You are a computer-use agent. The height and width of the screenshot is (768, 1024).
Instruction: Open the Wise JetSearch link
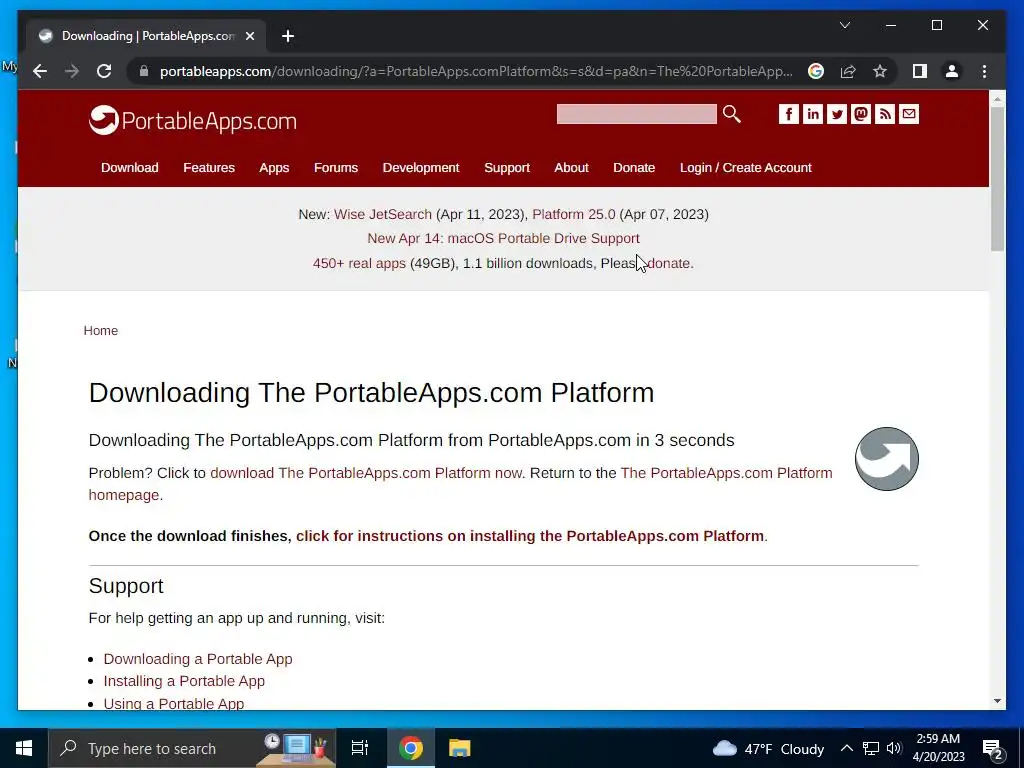[383, 214]
